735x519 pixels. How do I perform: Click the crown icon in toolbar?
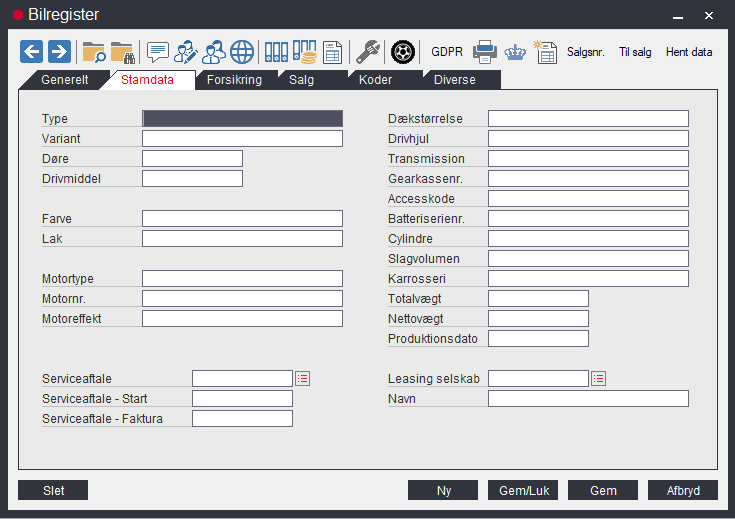(x=515, y=51)
